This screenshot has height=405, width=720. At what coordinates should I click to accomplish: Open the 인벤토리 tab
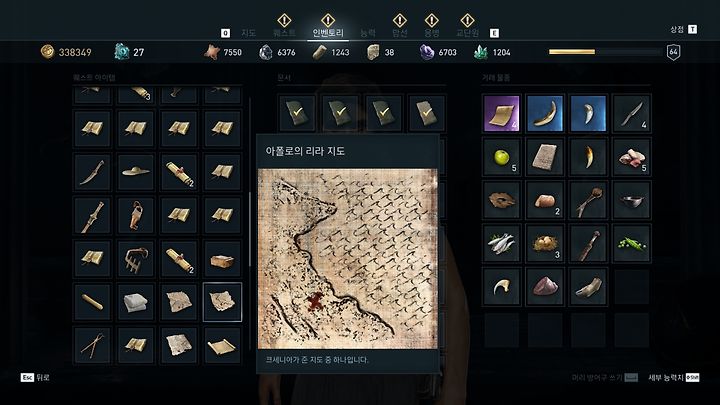(x=328, y=33)
